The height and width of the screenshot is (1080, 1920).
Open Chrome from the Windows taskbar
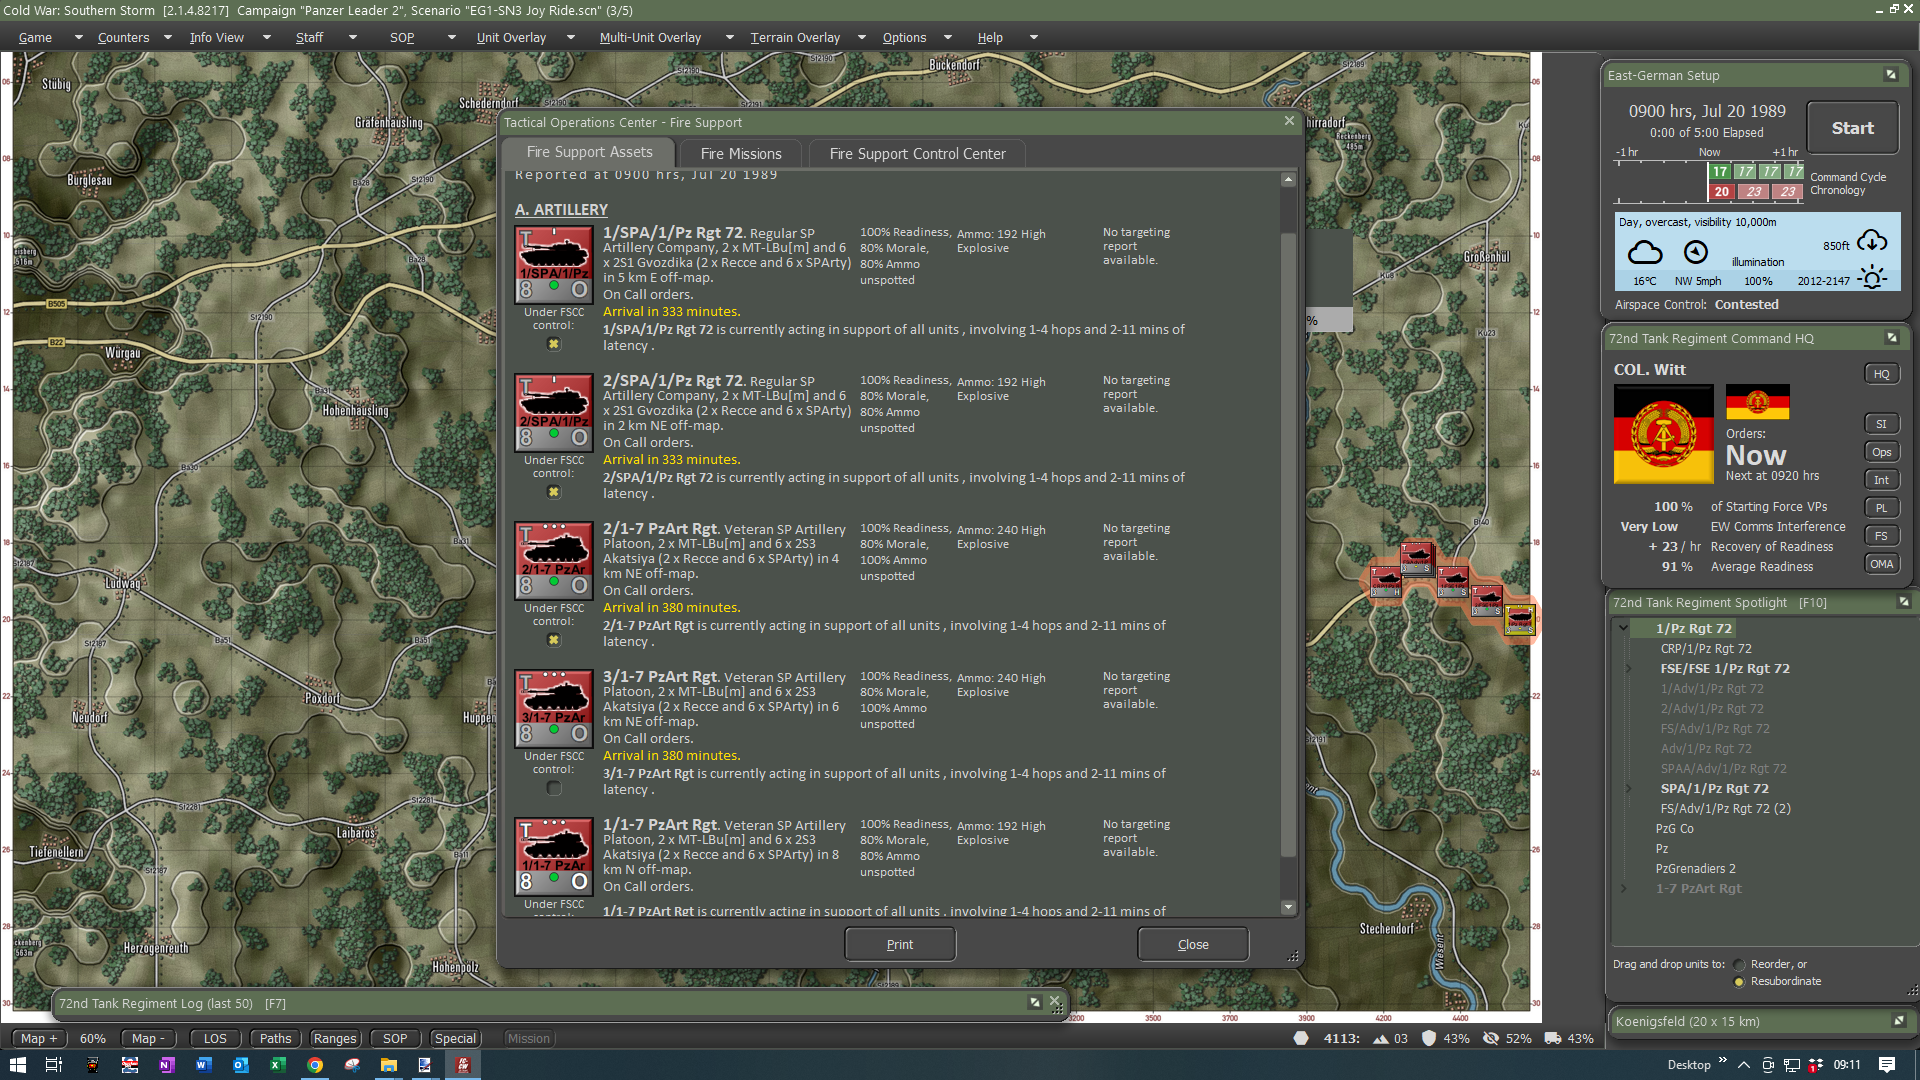click(x=315, y=1065)
